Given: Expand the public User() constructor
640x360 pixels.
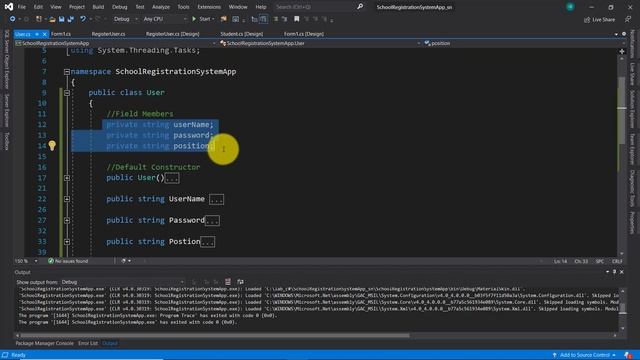Looking at the screenshot, I should pyautogui.click(x=67, y=178).
